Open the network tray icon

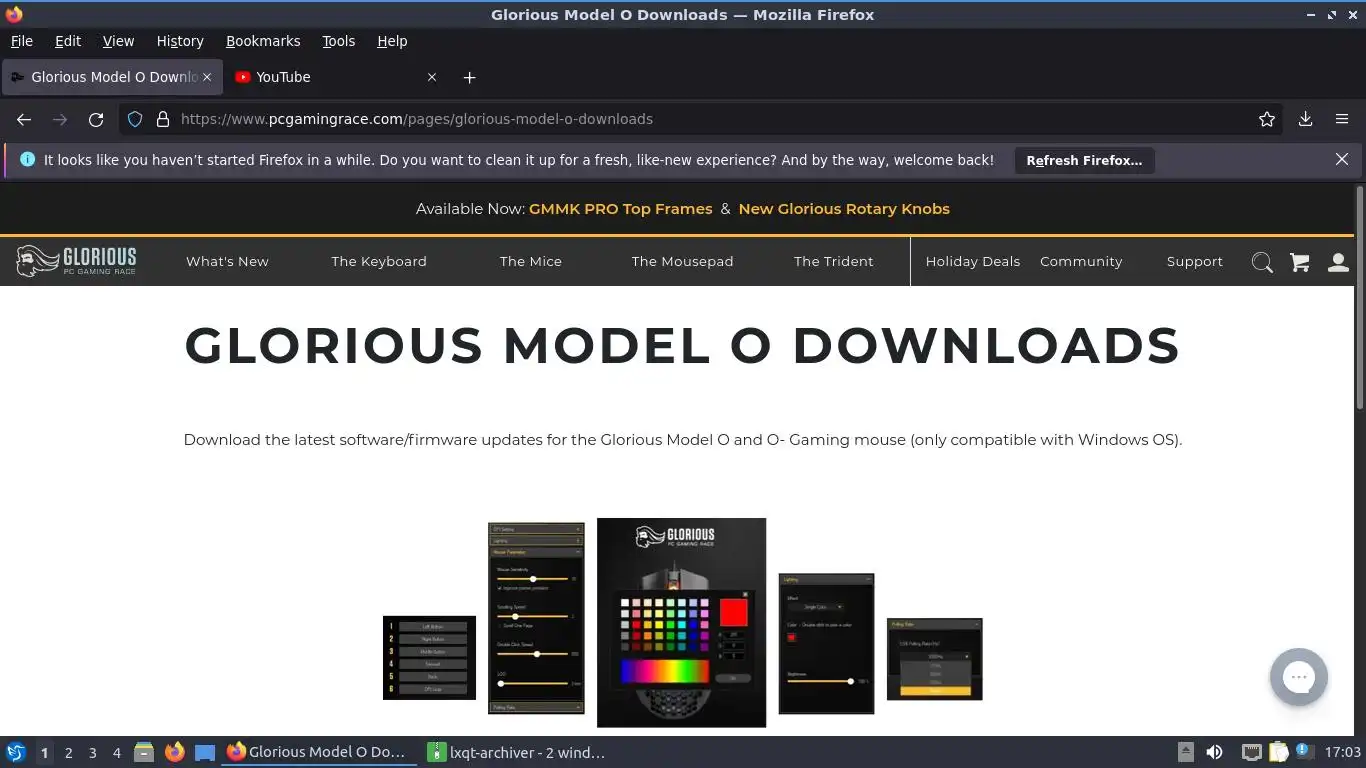pos(1251,752)
